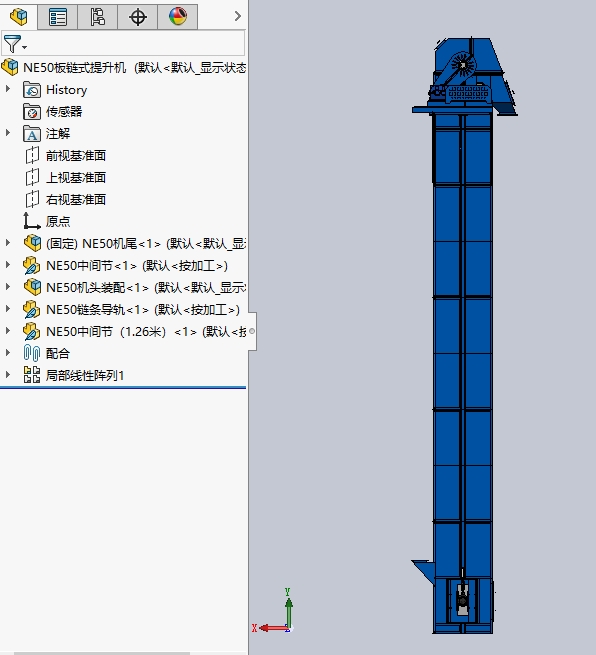Click the 原点 origin icon
Viewport: 596px width, 655px height.
(32, 221)
